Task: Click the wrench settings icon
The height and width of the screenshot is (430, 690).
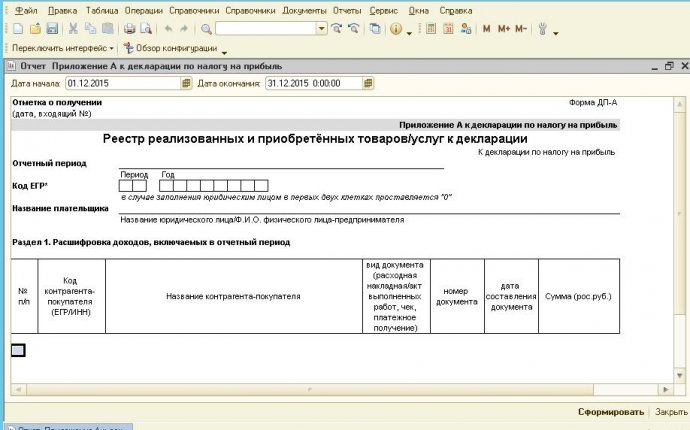Action: [543, 29]
